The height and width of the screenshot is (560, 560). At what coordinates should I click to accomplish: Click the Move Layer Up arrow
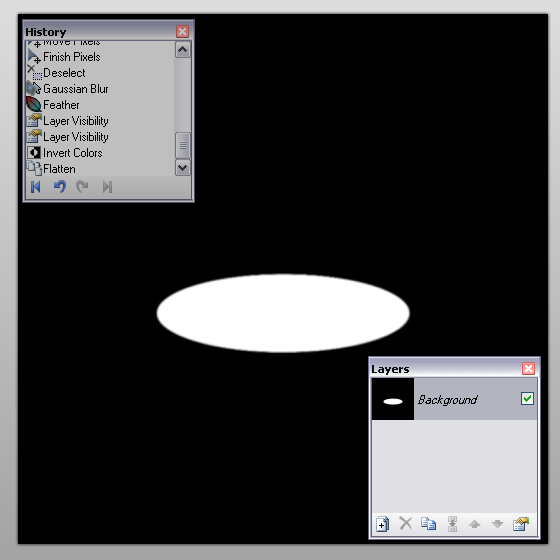[x=474, y=524]
